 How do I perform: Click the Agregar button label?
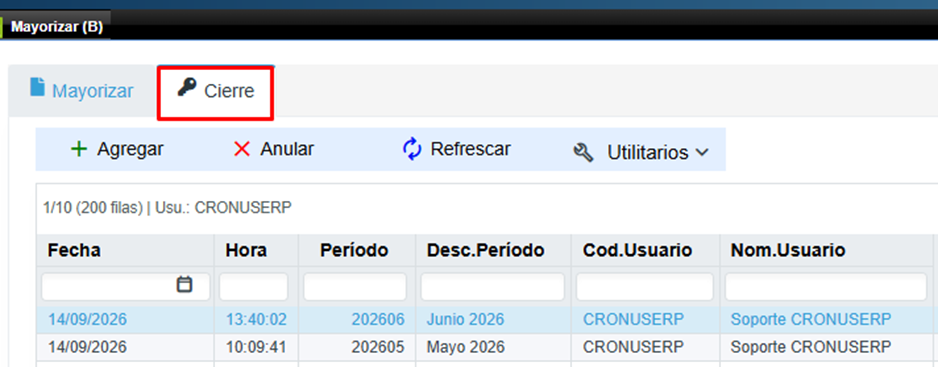coord(130,149)
